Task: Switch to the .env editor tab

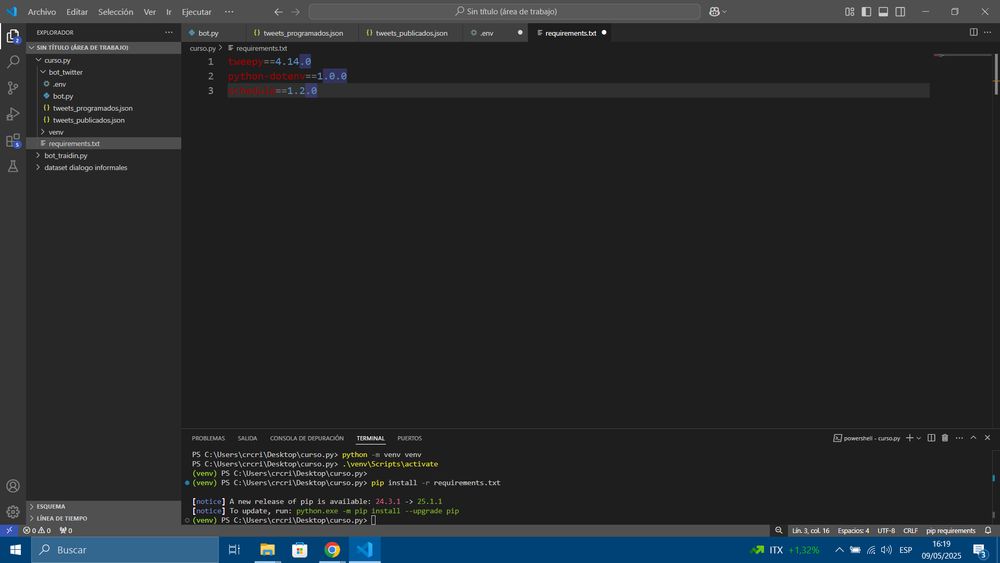Action: [487, 33]
